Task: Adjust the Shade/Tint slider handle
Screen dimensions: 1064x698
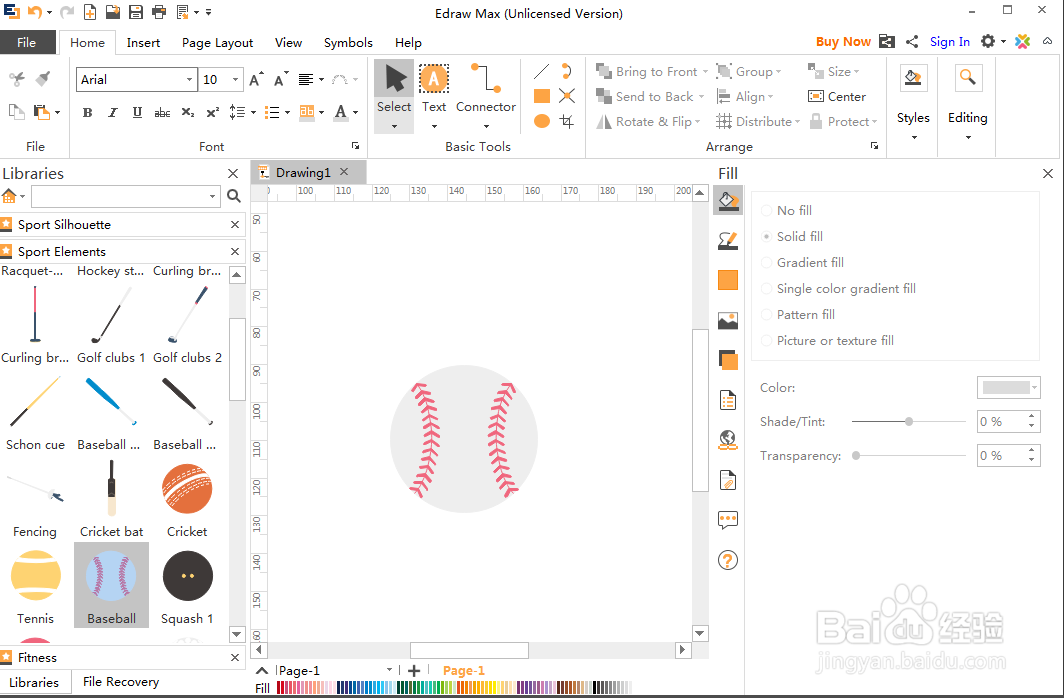Action: 909,421
